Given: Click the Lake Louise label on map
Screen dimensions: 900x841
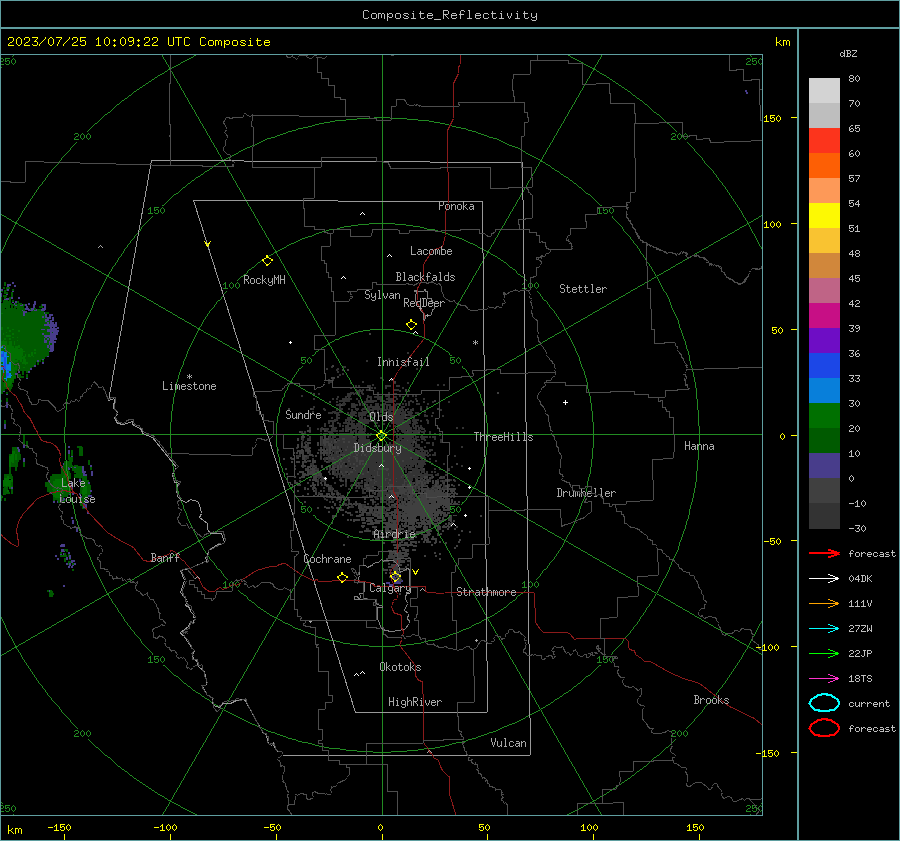Looking at the screenshot, I should (77, 491).
